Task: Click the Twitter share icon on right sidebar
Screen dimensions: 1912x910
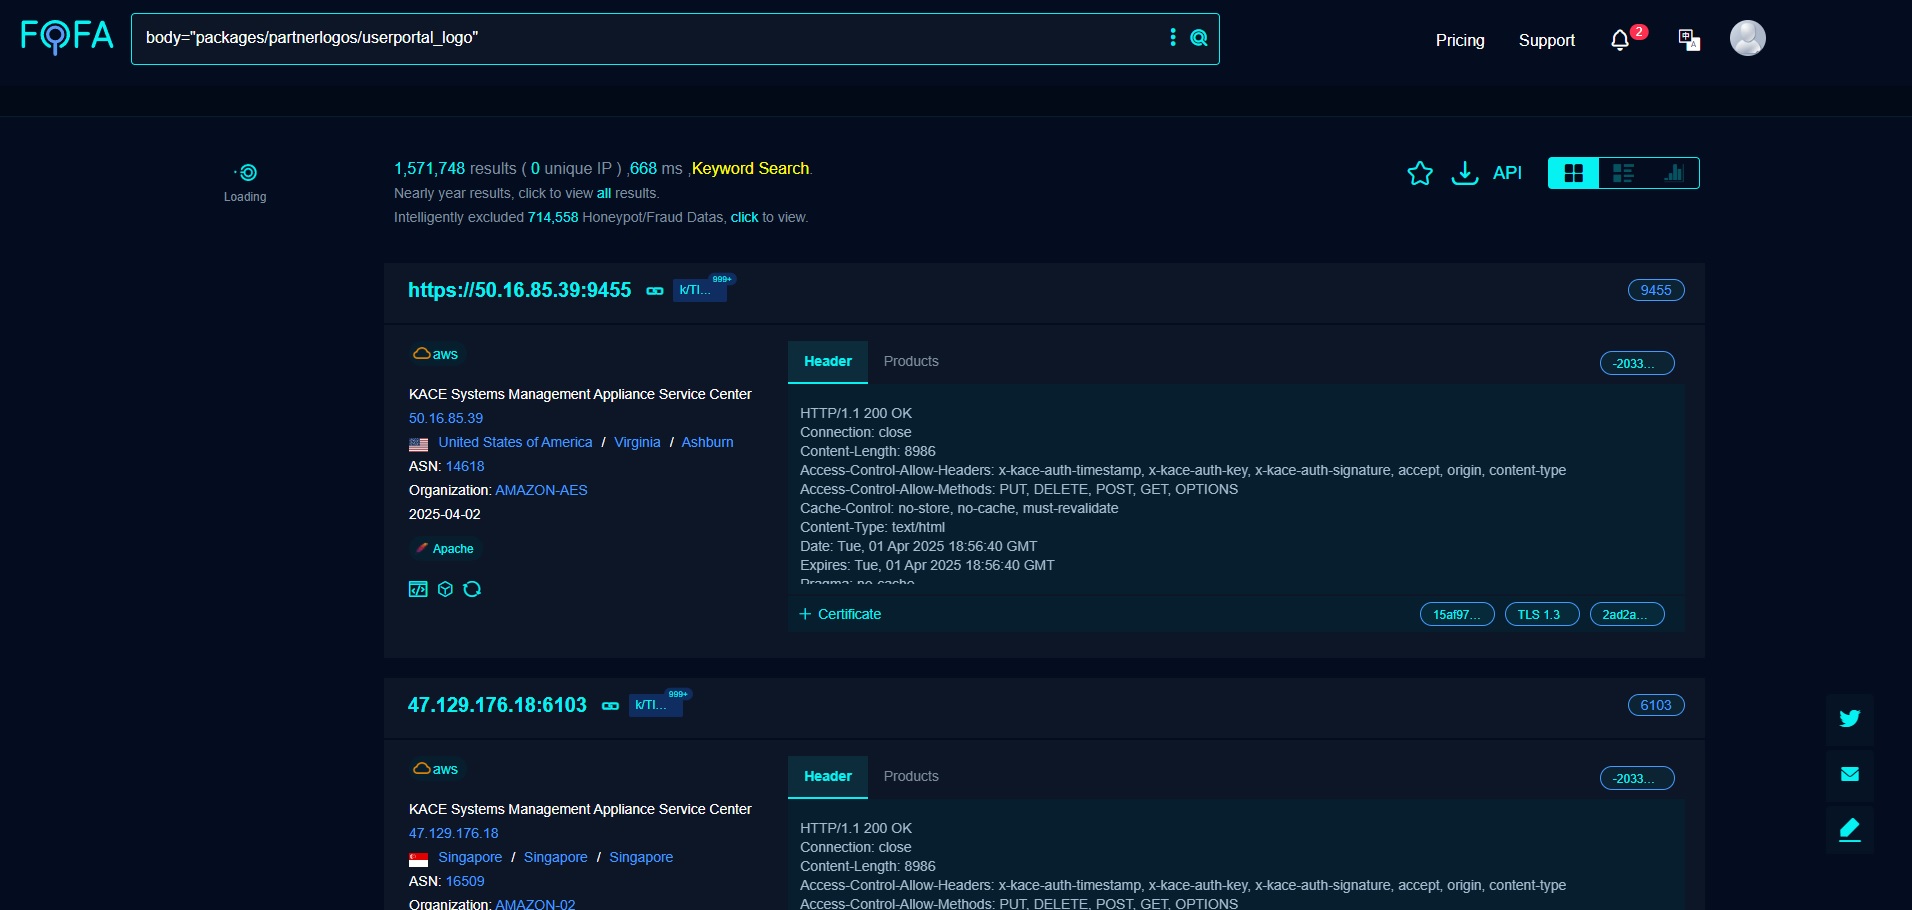Action: click(1849, 718)
